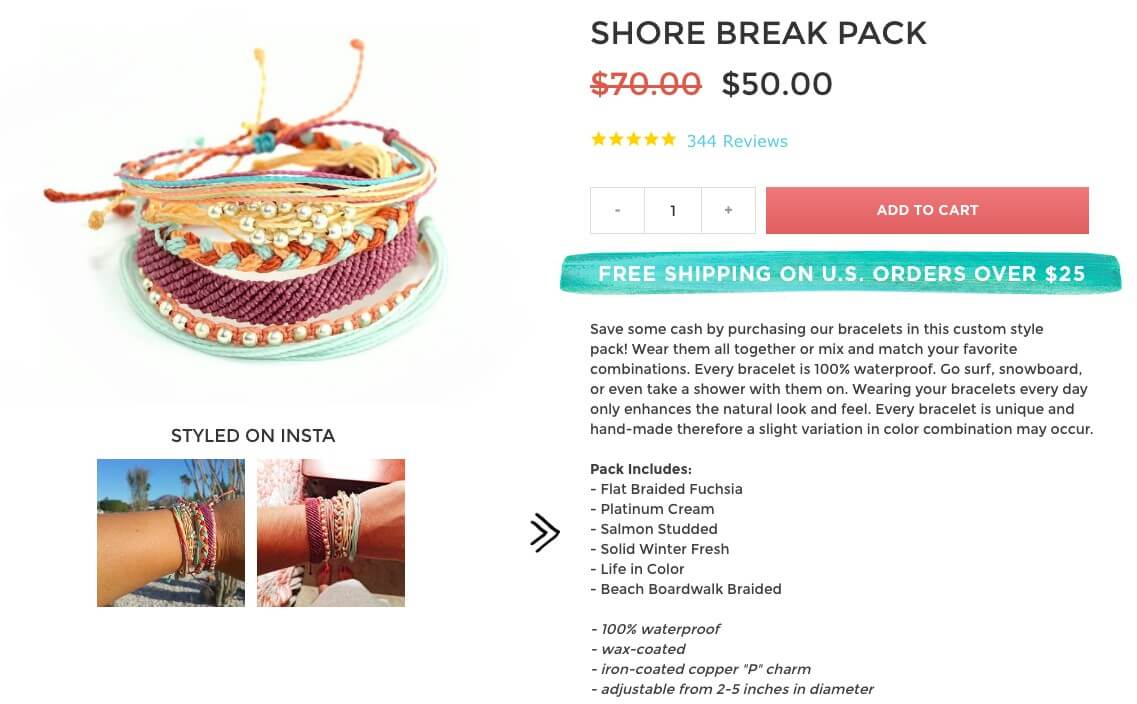Click the SHORE BREAK PACK title
The width and height of the screenshot is (1137, 704).
(x=758, y=33)
